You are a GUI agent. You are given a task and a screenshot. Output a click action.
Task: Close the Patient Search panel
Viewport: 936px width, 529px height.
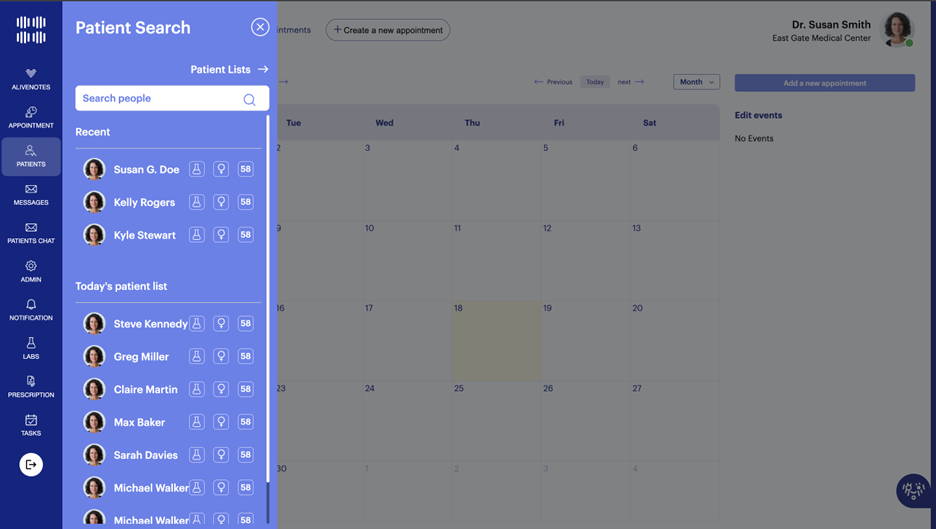pyautogui.click(x=260, y=27)
